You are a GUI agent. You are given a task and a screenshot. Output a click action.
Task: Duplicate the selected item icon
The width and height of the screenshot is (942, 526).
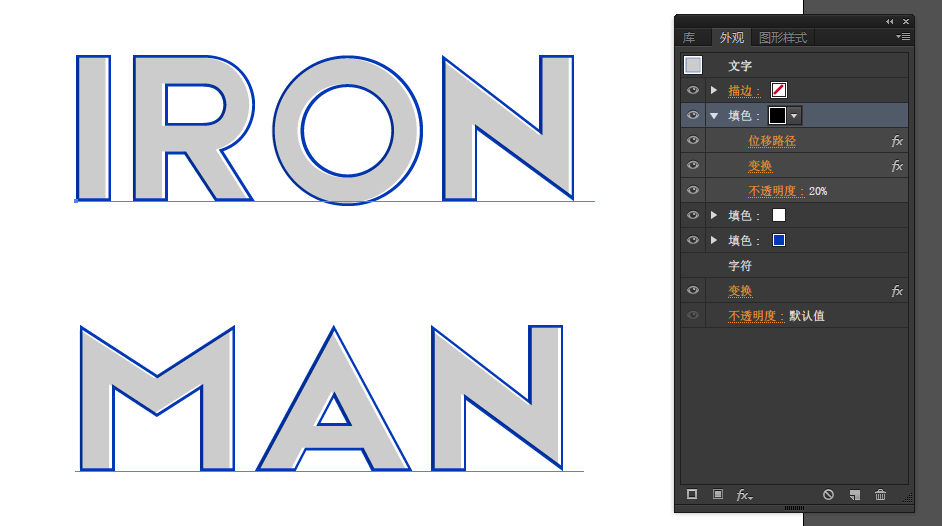click(854, 495)
